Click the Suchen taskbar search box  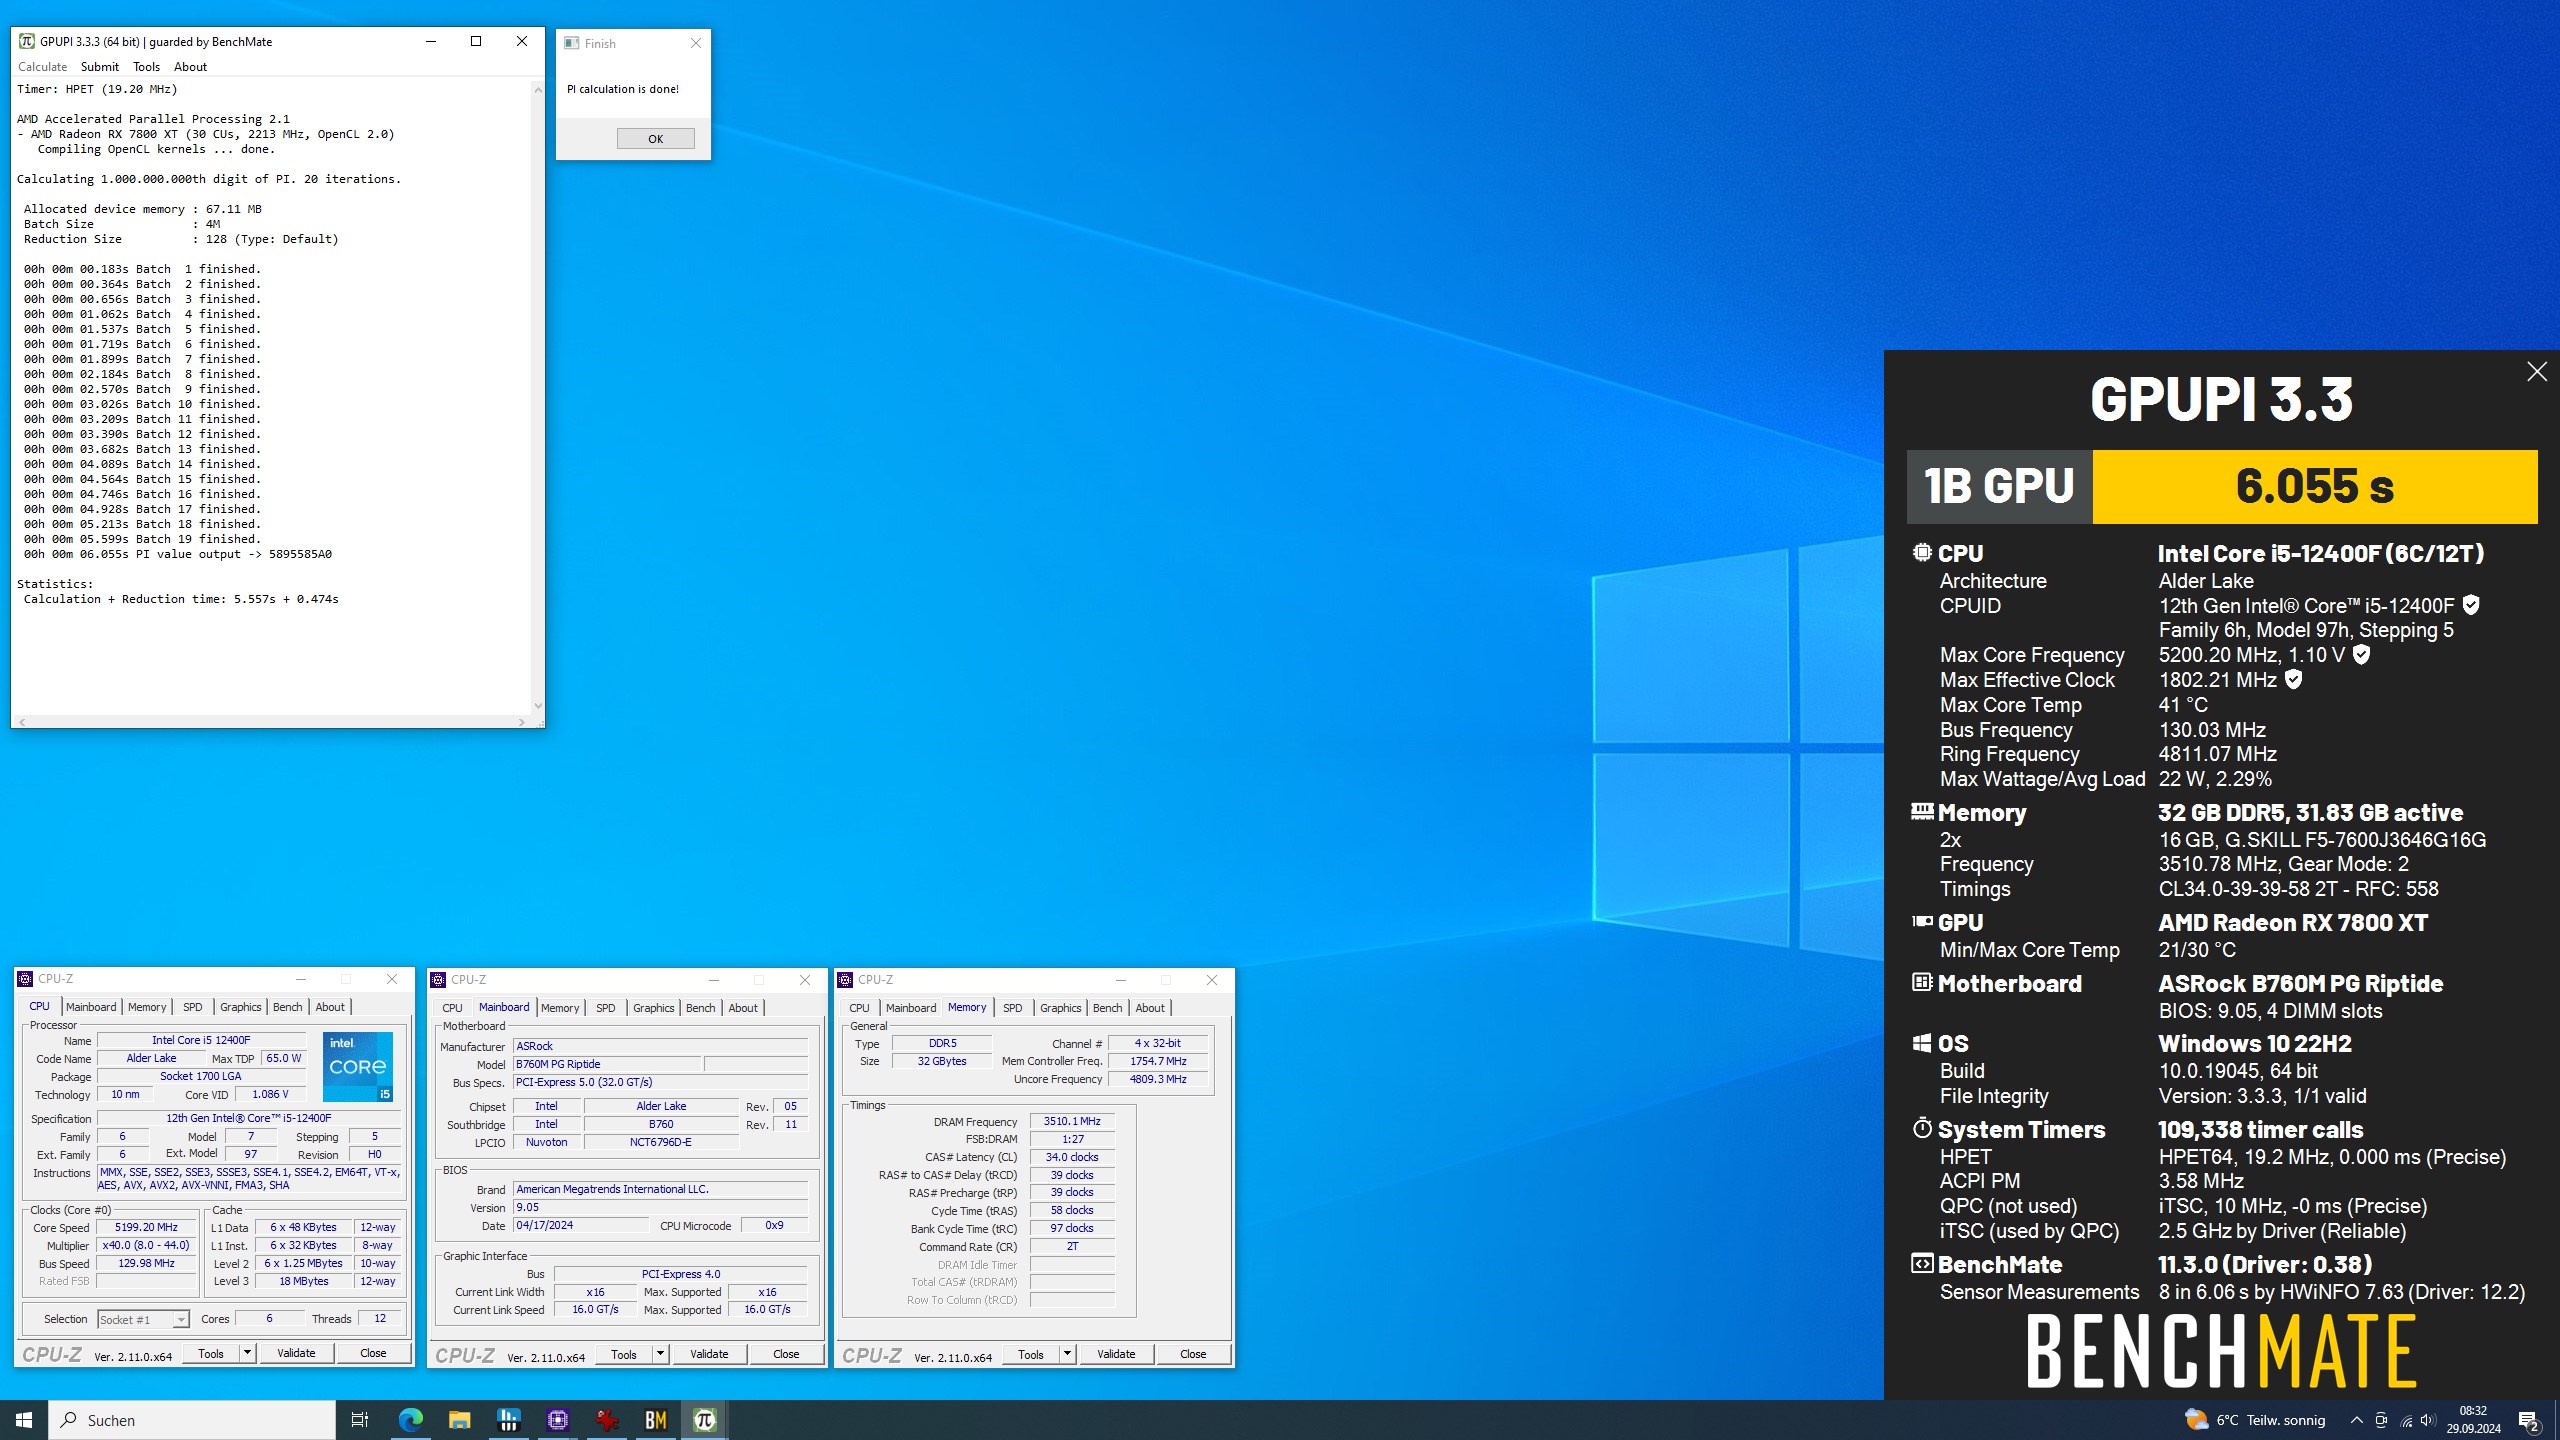[192, 1420]
